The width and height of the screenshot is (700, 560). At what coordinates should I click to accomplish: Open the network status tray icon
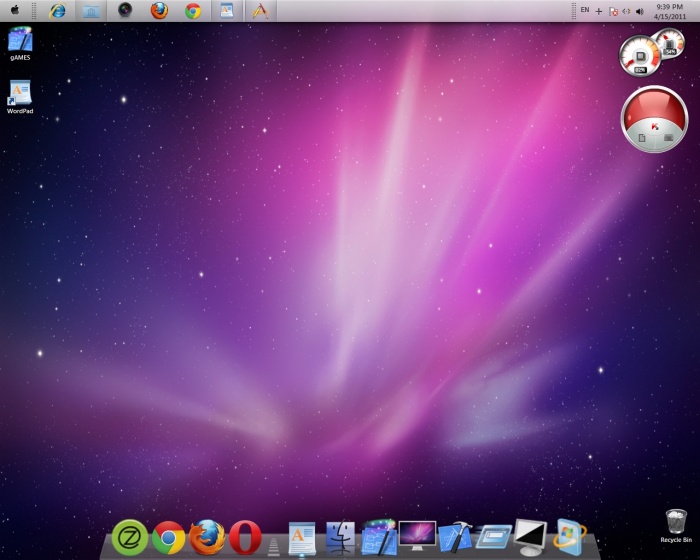click(x=626, y=11)
